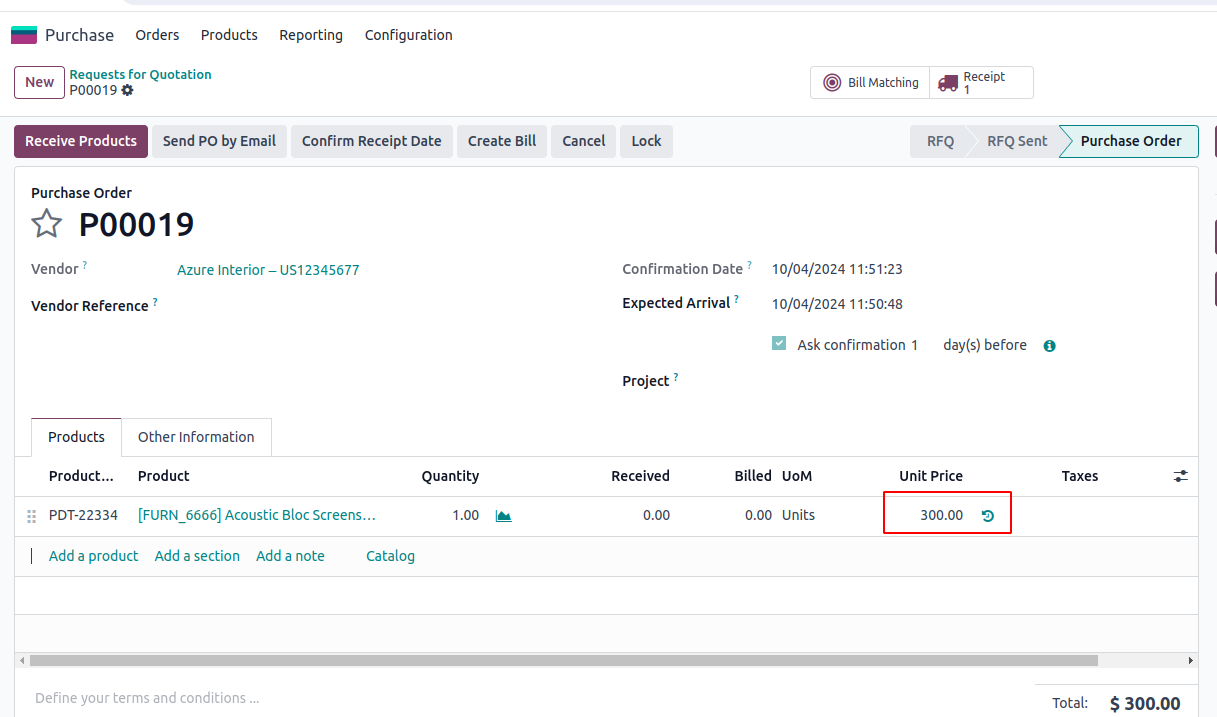Screen dimensions: 1217x717
Task: Click the unit price reset history icon
Action: (988, 516)
